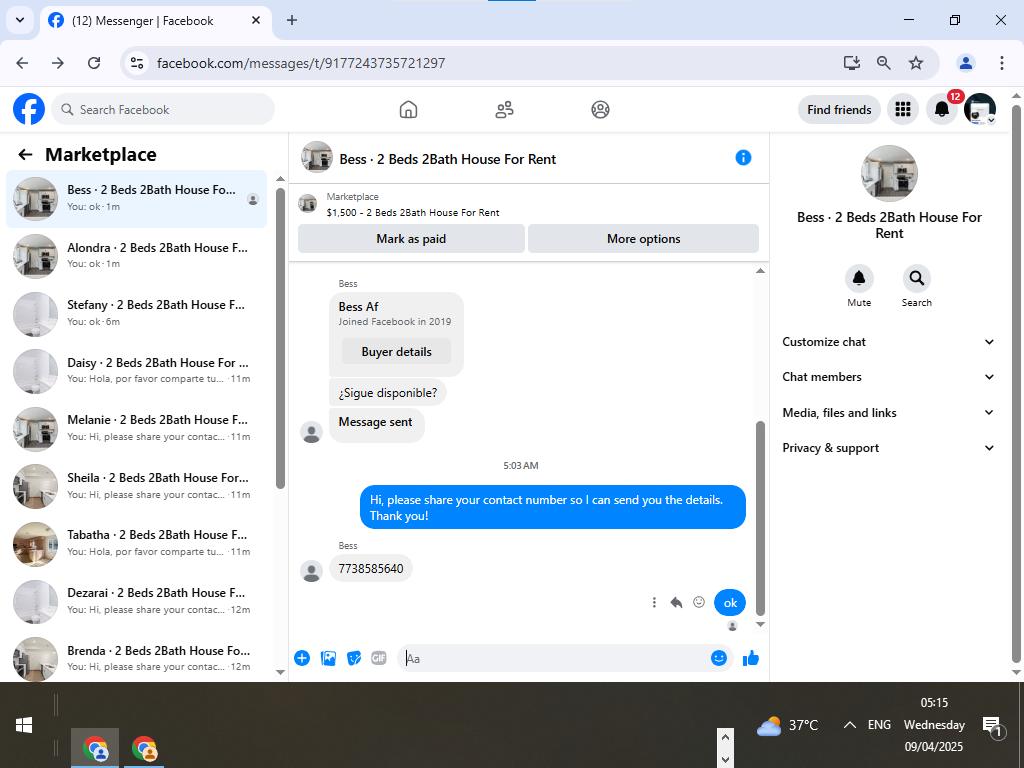Click the Search Facebook field
The width and height of the screenshot is (1024, 768).
point(163,110)
